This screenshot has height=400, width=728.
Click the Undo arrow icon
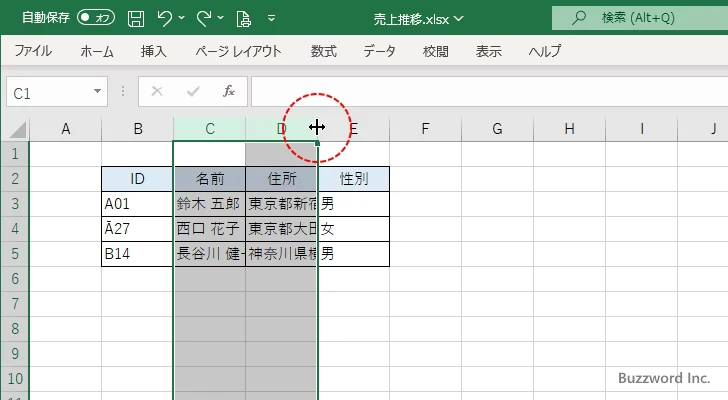tap(164, 18)
